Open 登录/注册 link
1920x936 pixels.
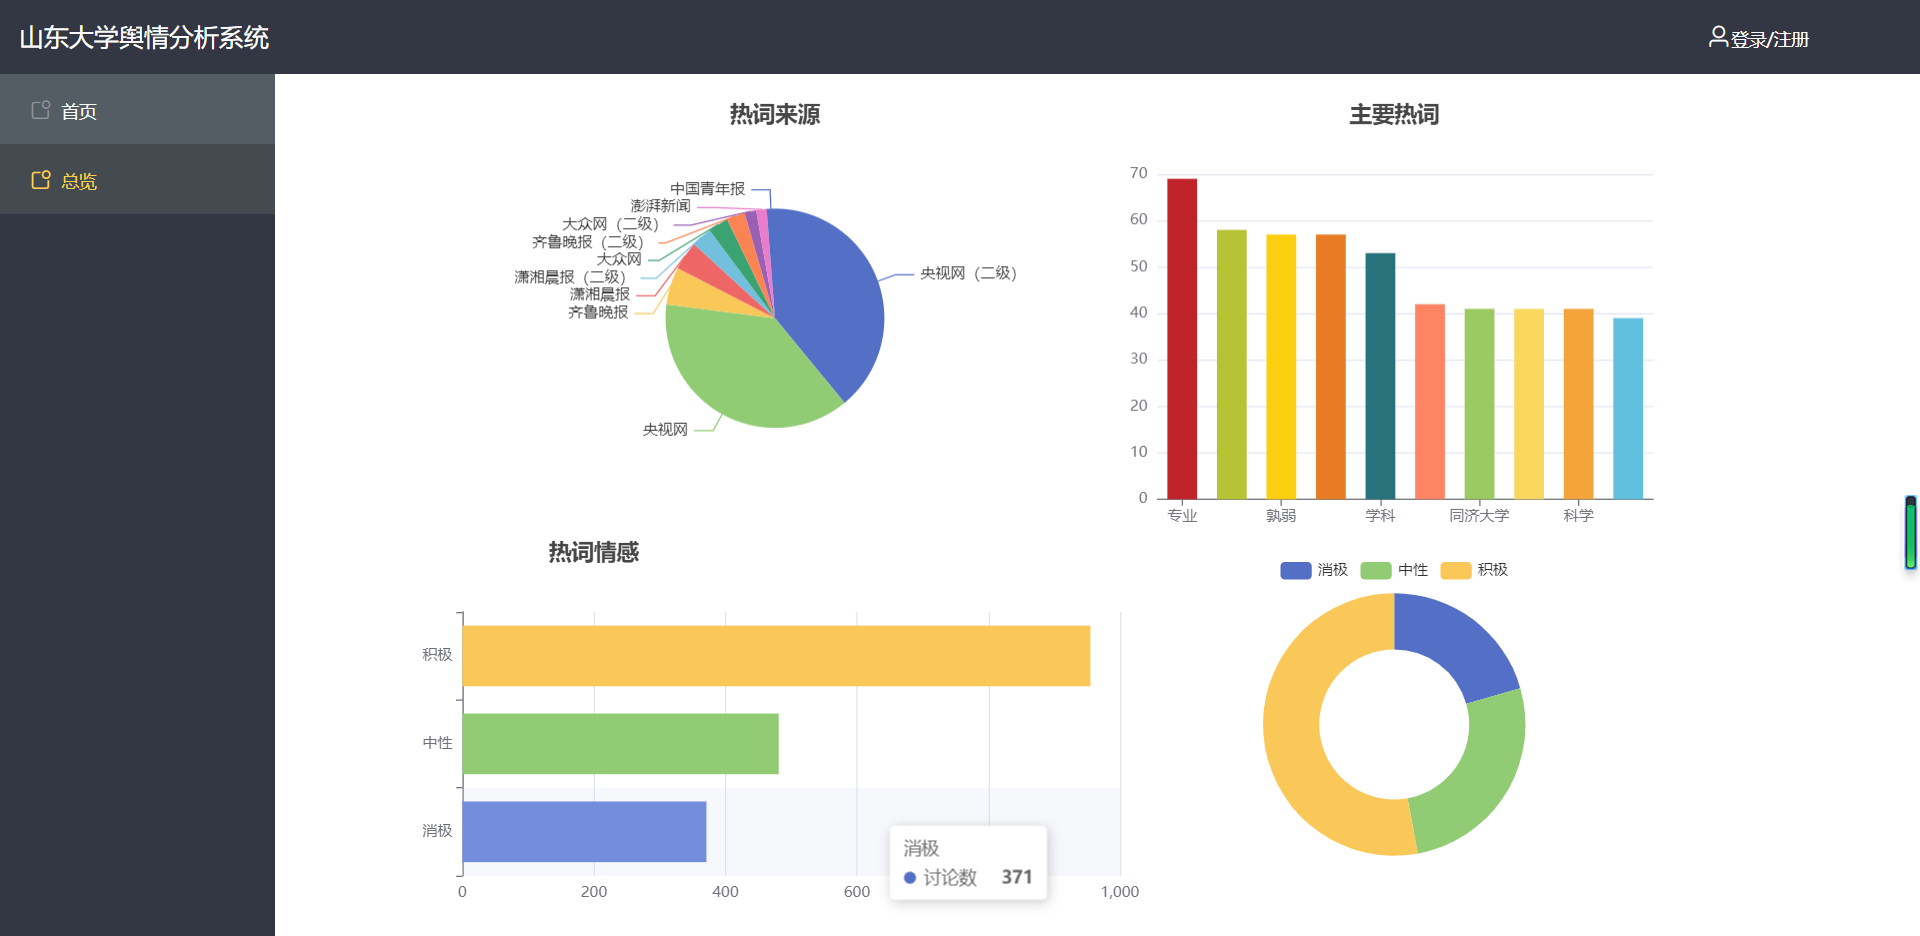pos(1769,39)
